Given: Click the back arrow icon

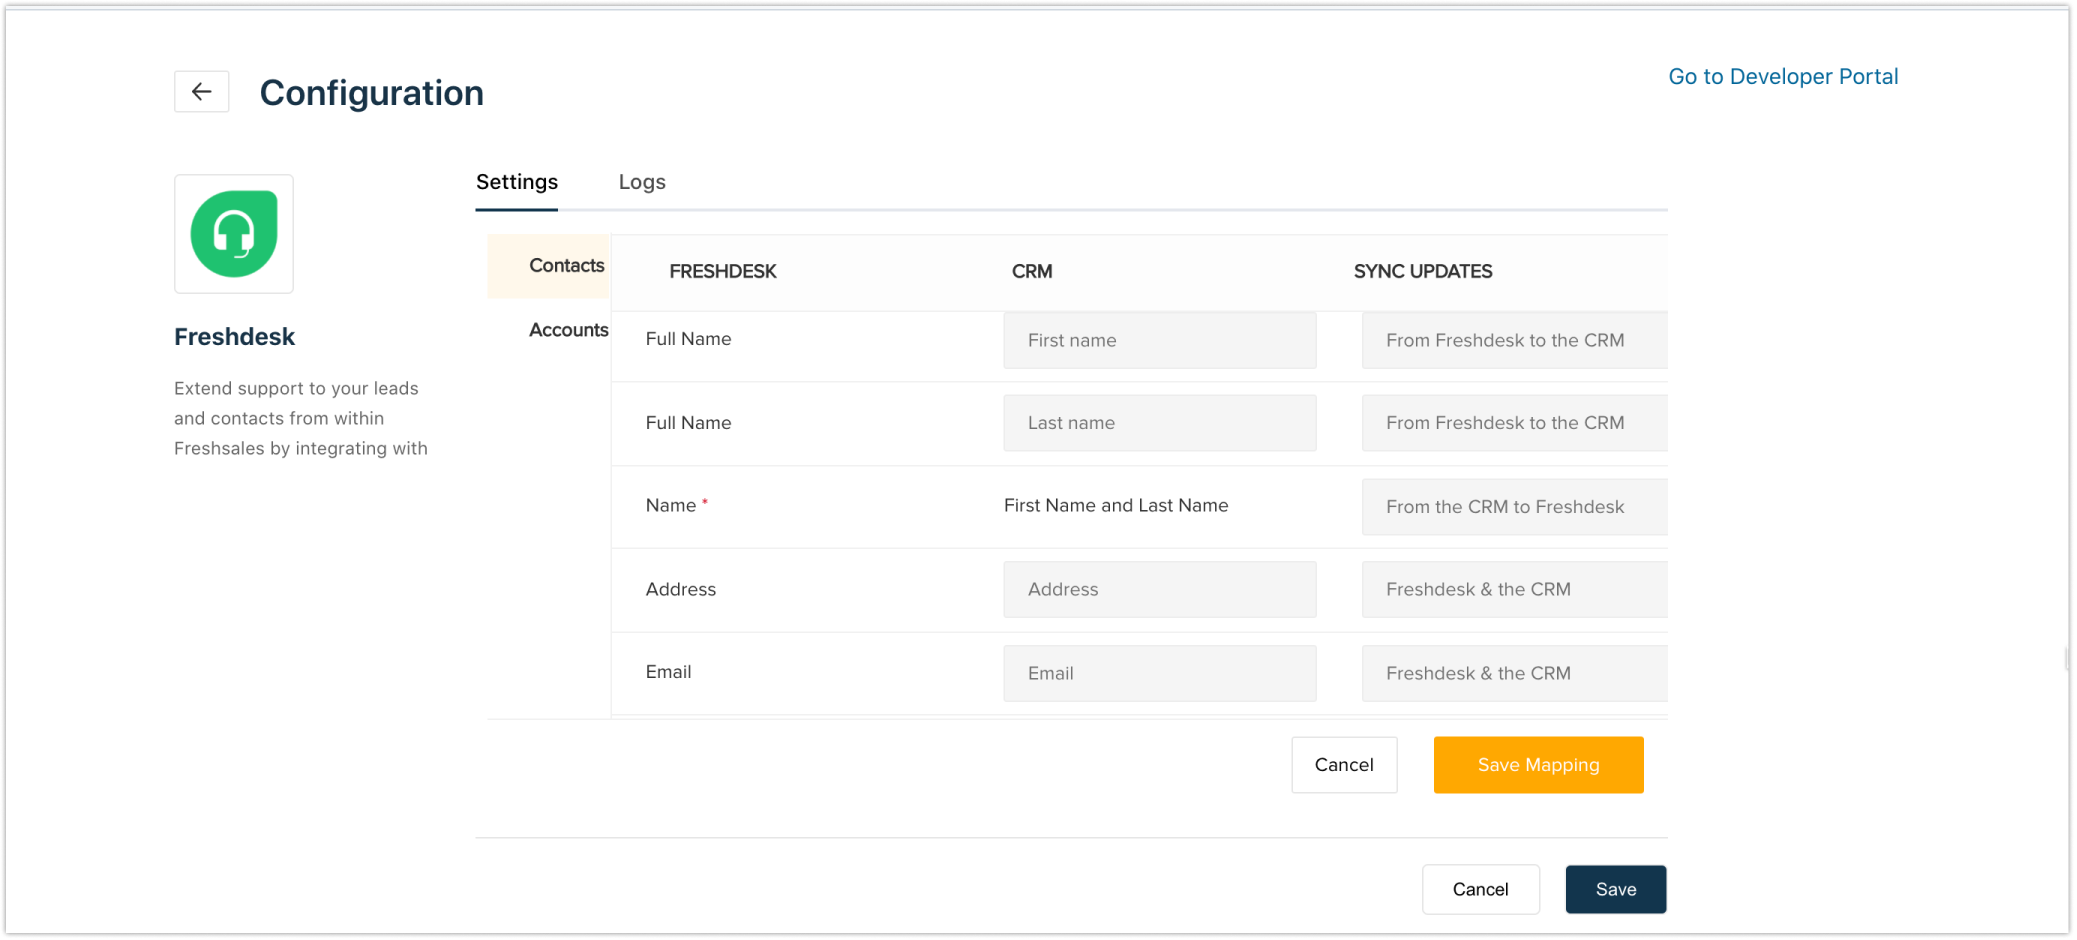Looking at the screenshot, I should (201, 92).
